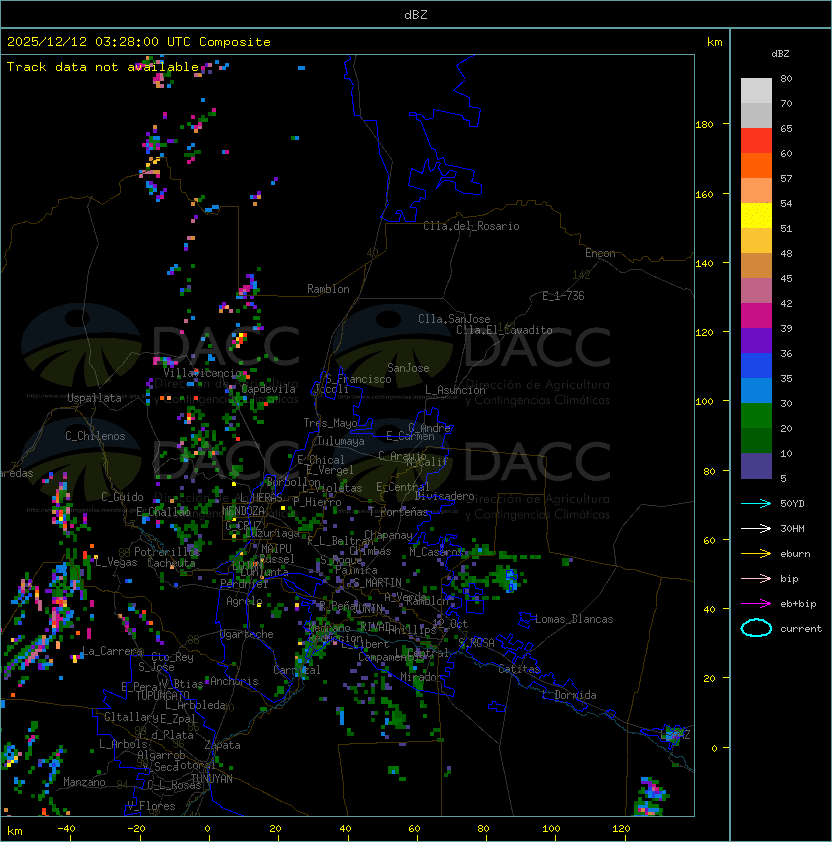The height and width of the screenshot is (842, 832).
Task: Click the 'Track data not available' message
Action: click(103, 67)
